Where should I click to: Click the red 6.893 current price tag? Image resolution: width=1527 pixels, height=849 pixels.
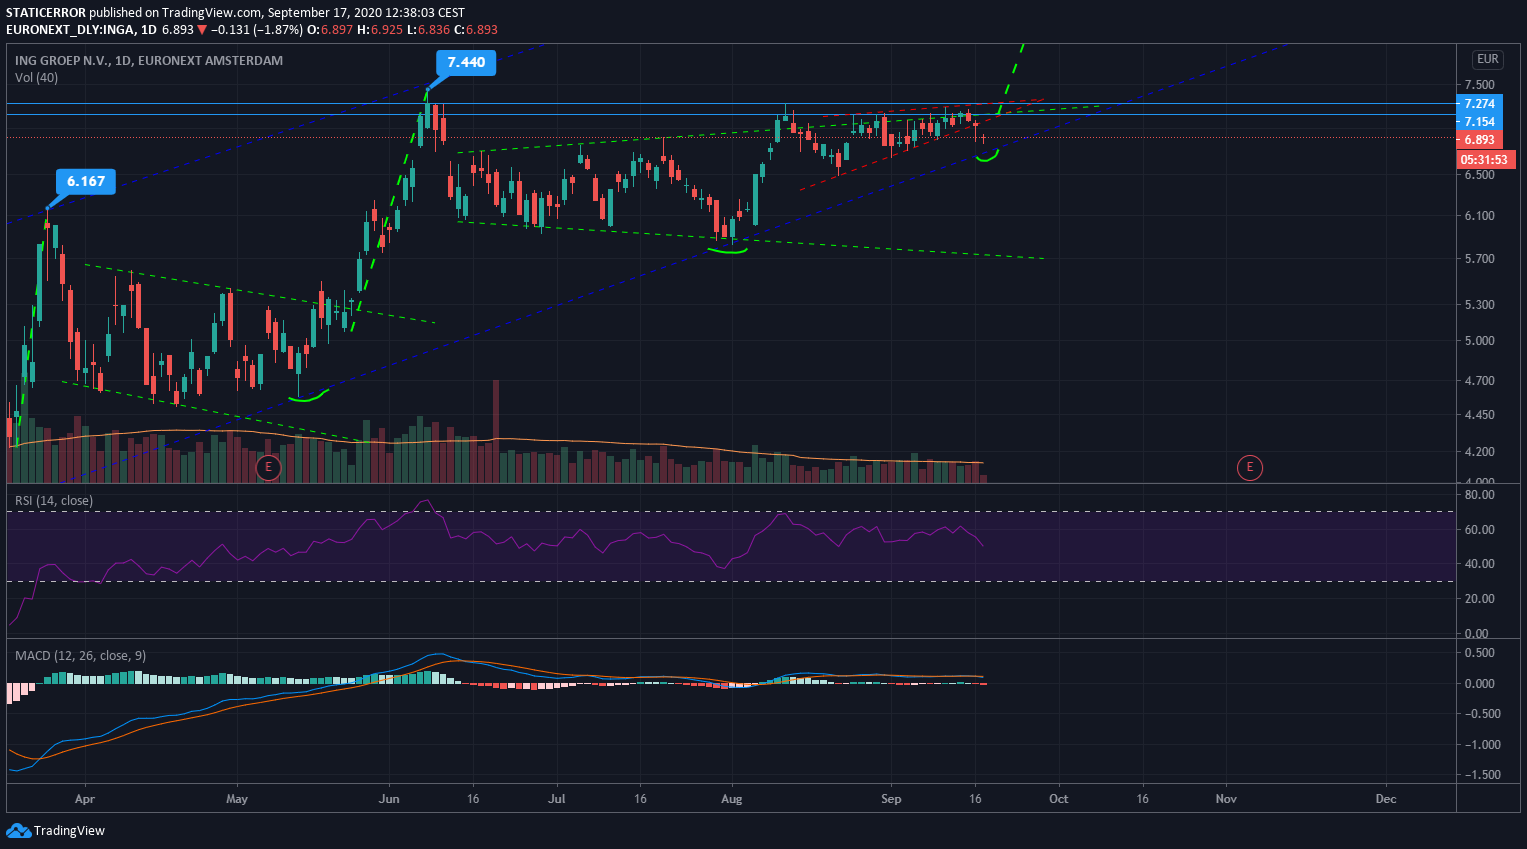coord(1479,140)
